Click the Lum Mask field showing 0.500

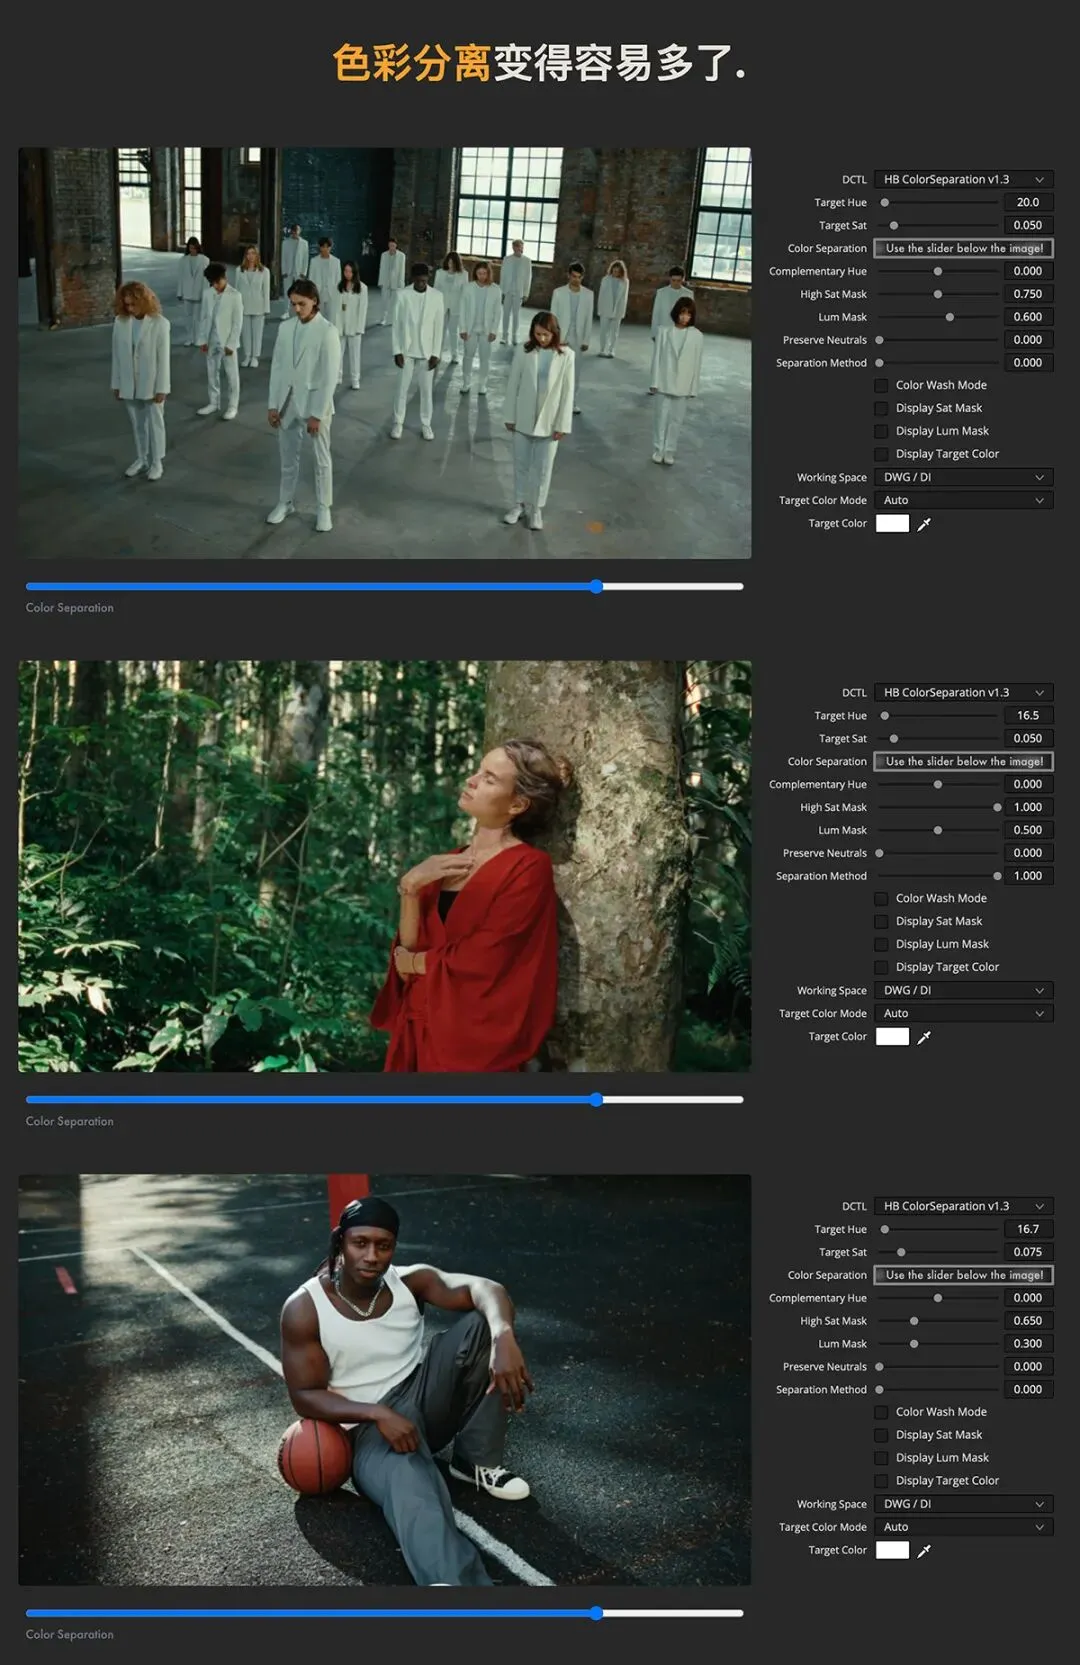click(x=1028, y=830)
